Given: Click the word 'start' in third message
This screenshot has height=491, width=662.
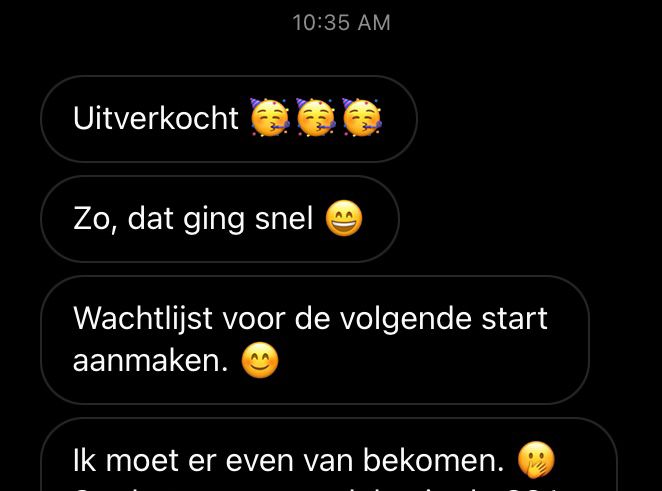Looking at the screenshot, I should pyautogui.click(x=515, y=318).
